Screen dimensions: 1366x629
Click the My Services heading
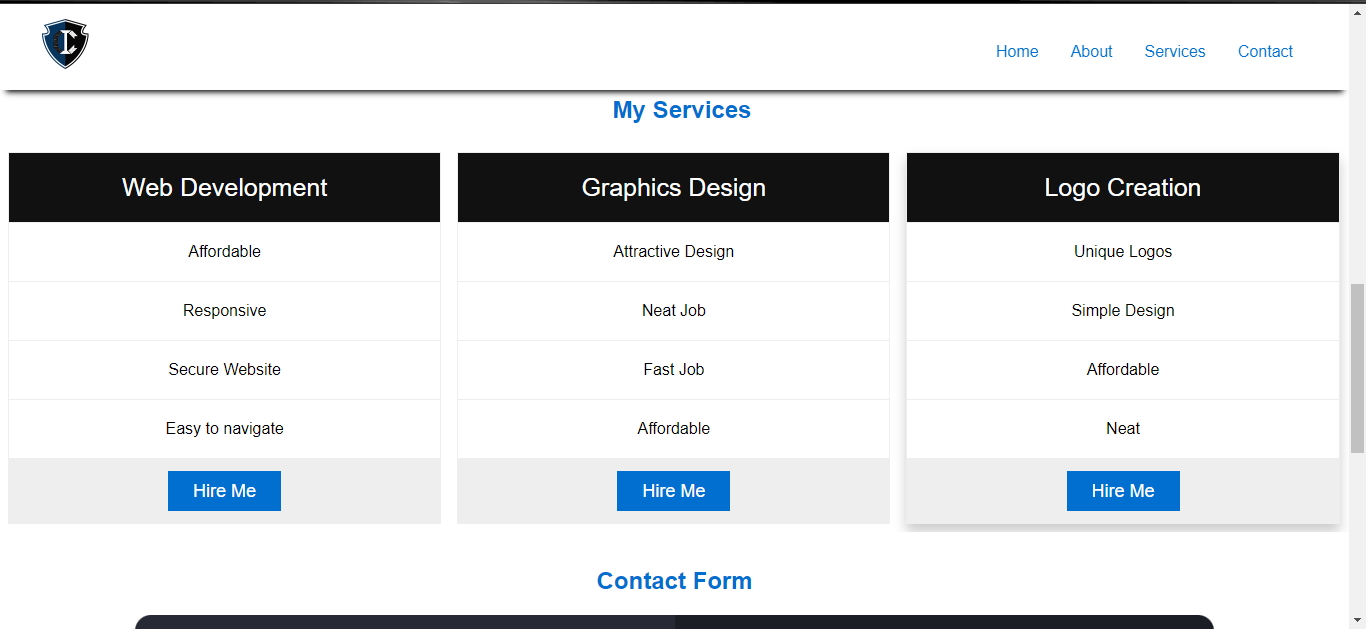(681, 110)
